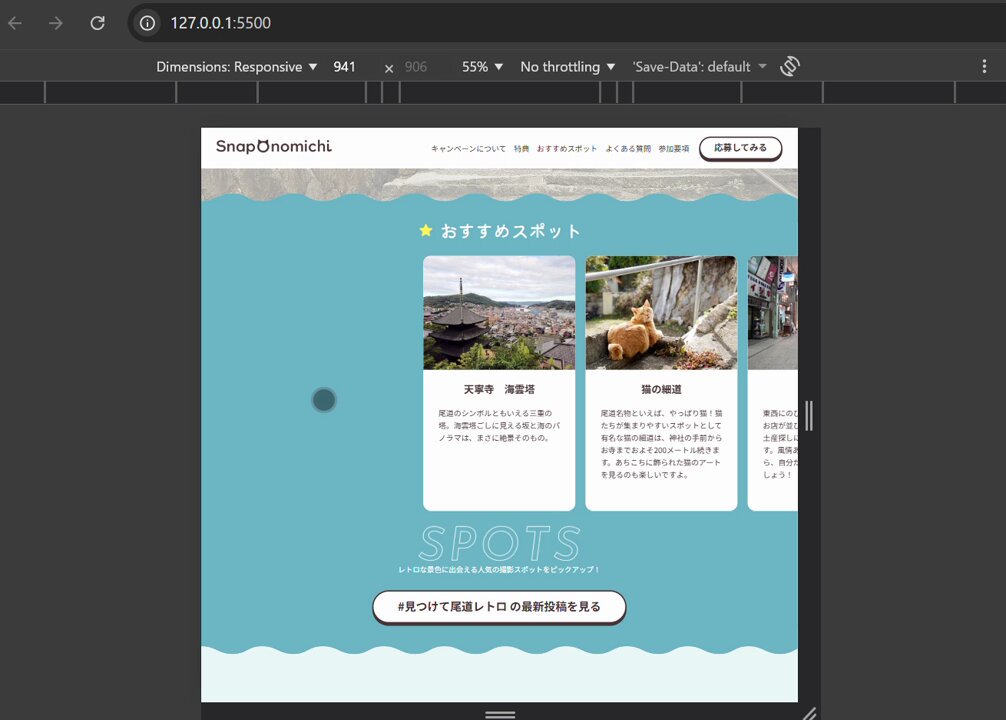Click the 猫の細道 cat photo thumbnail
The height and width of the screenshot is (720, 1006).
tap(660, 312)
